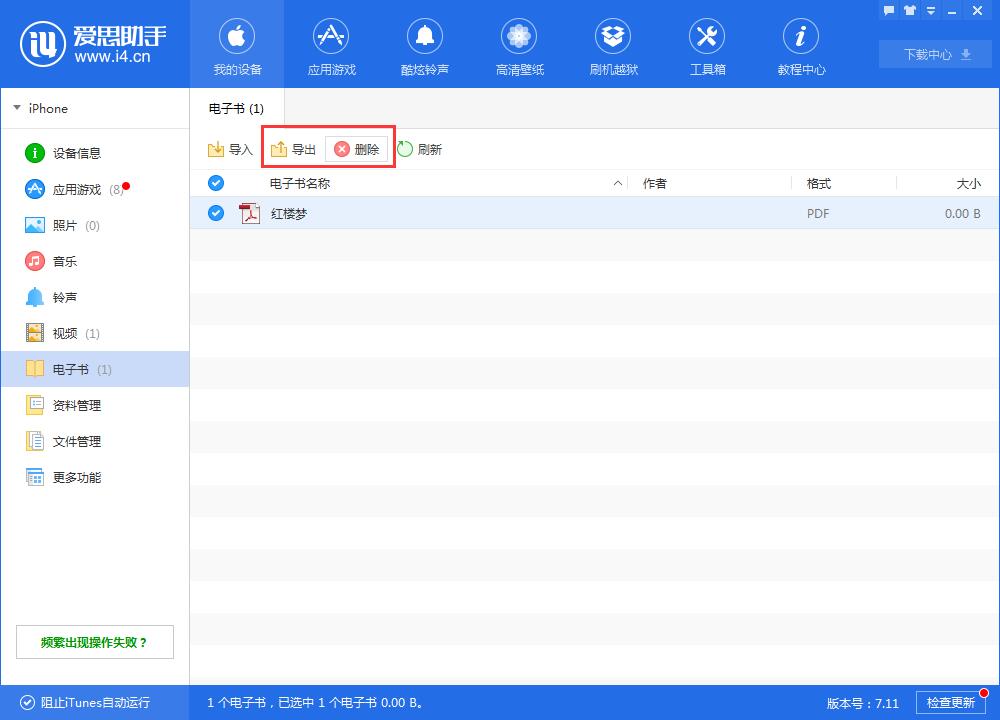Open the 酷炫铃声 ringtone section

pyautogui.click(x=425, y=44)
